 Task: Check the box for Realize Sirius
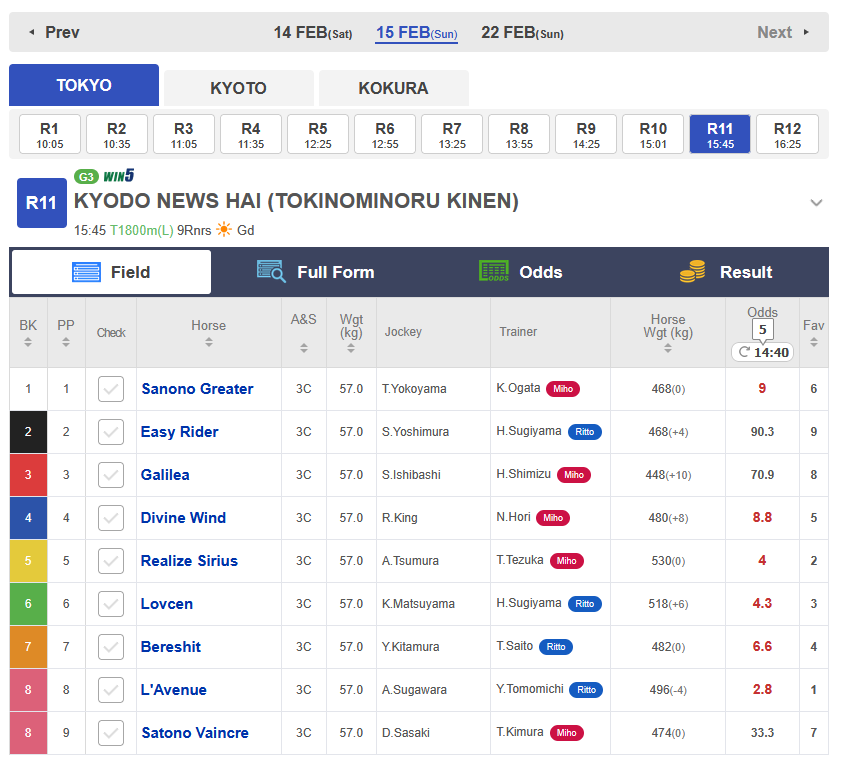click(111, 561)
